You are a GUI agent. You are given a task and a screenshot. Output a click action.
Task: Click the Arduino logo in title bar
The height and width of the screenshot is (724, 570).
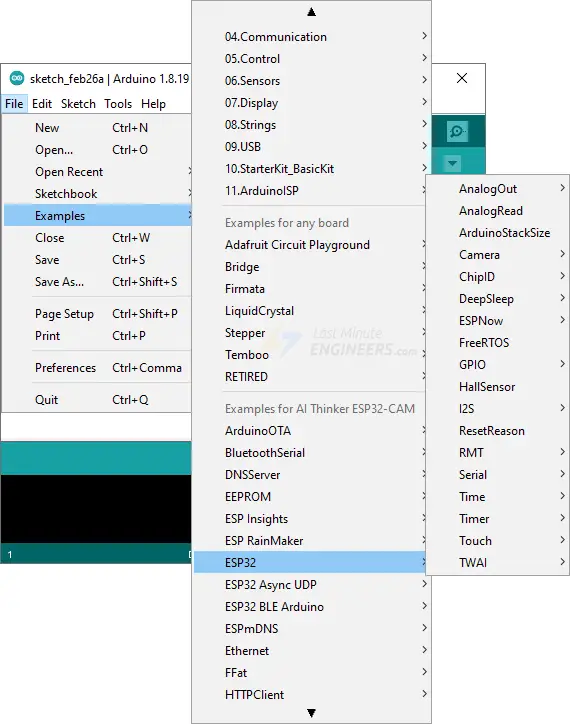click(17, 78)
